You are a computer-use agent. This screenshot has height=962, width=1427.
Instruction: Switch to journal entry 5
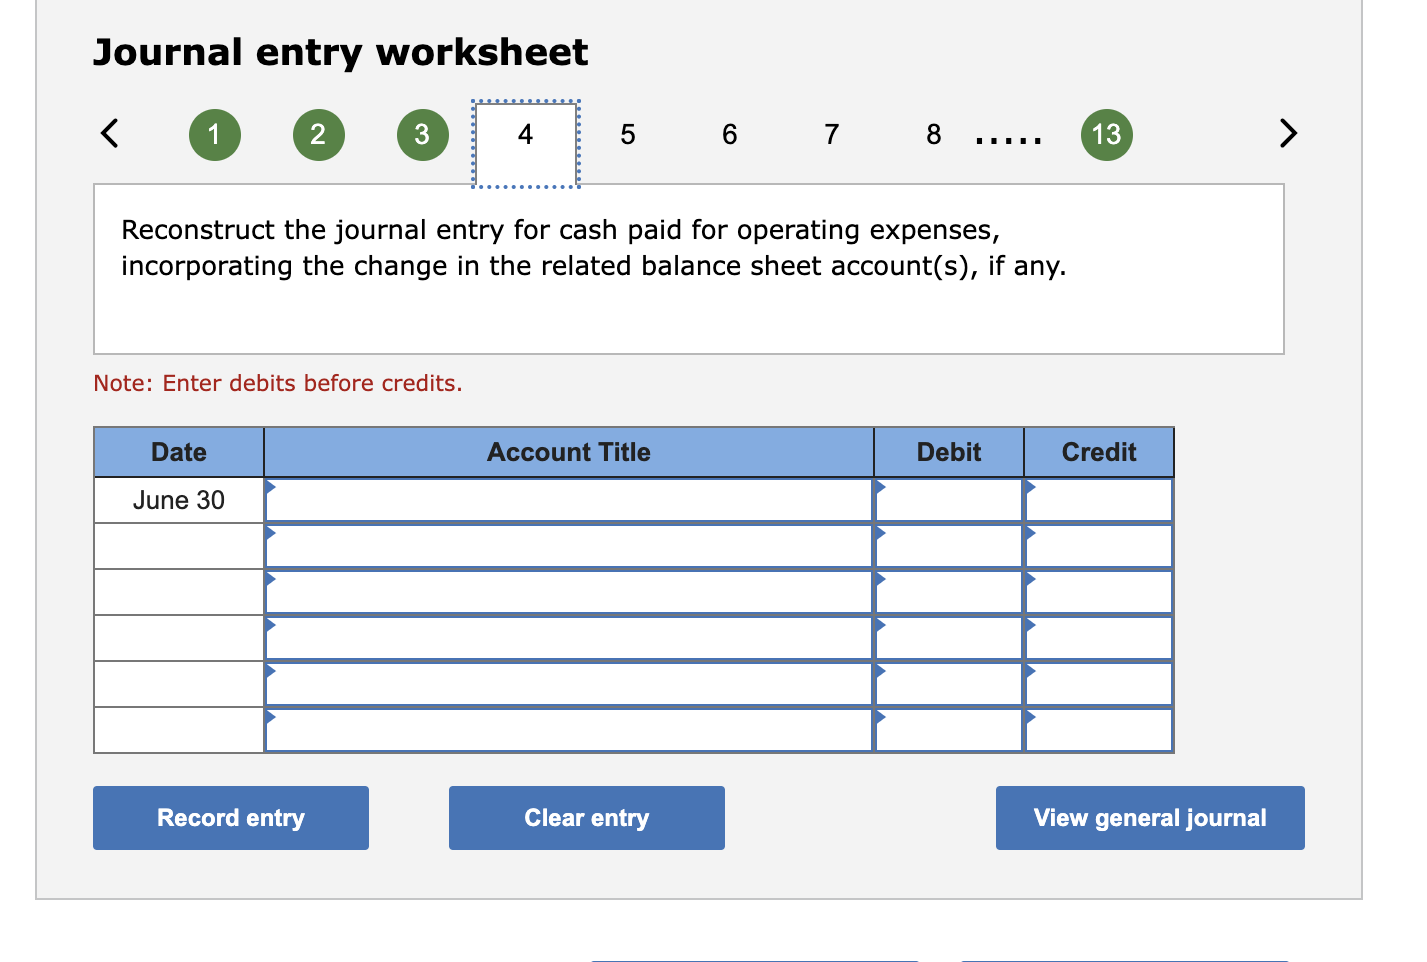click(628, 135)
